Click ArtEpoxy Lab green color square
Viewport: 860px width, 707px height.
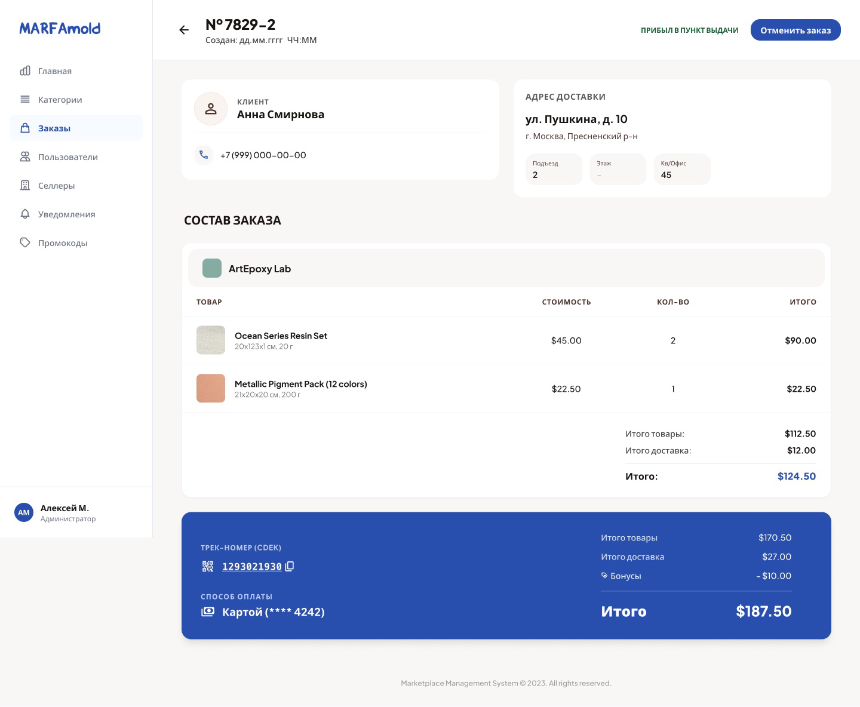click(212, 268)
